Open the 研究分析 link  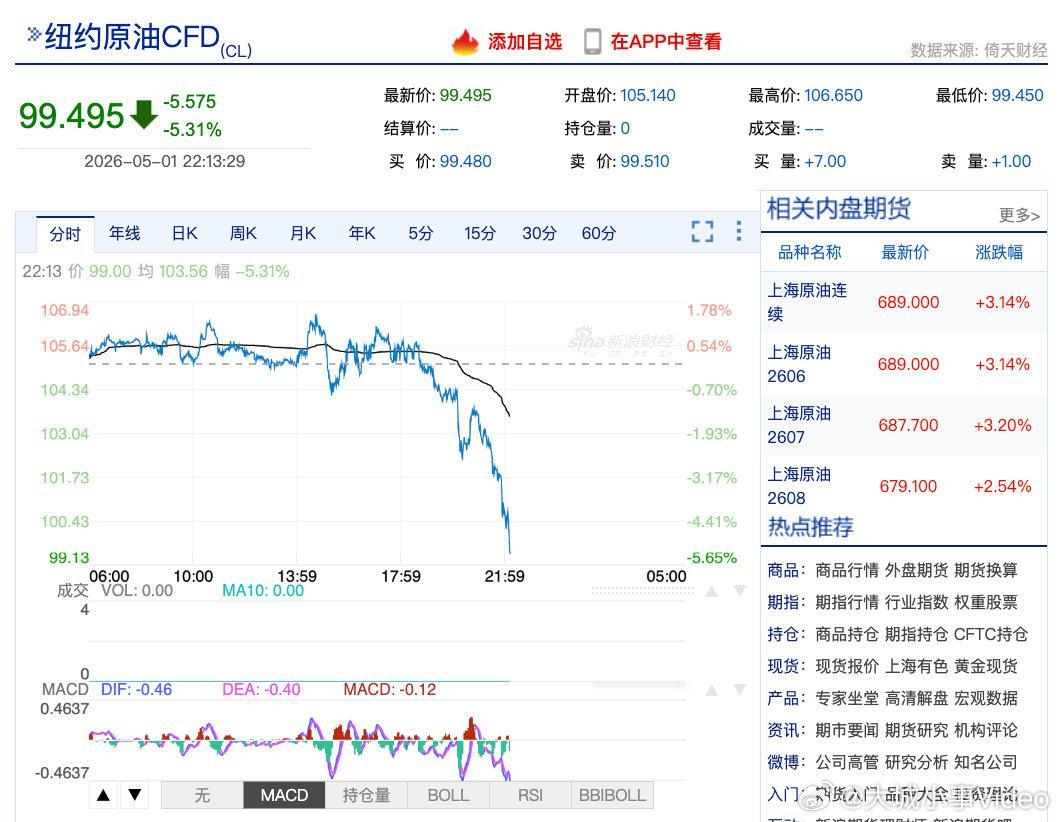pyautogui.click(x=916, y=763)
